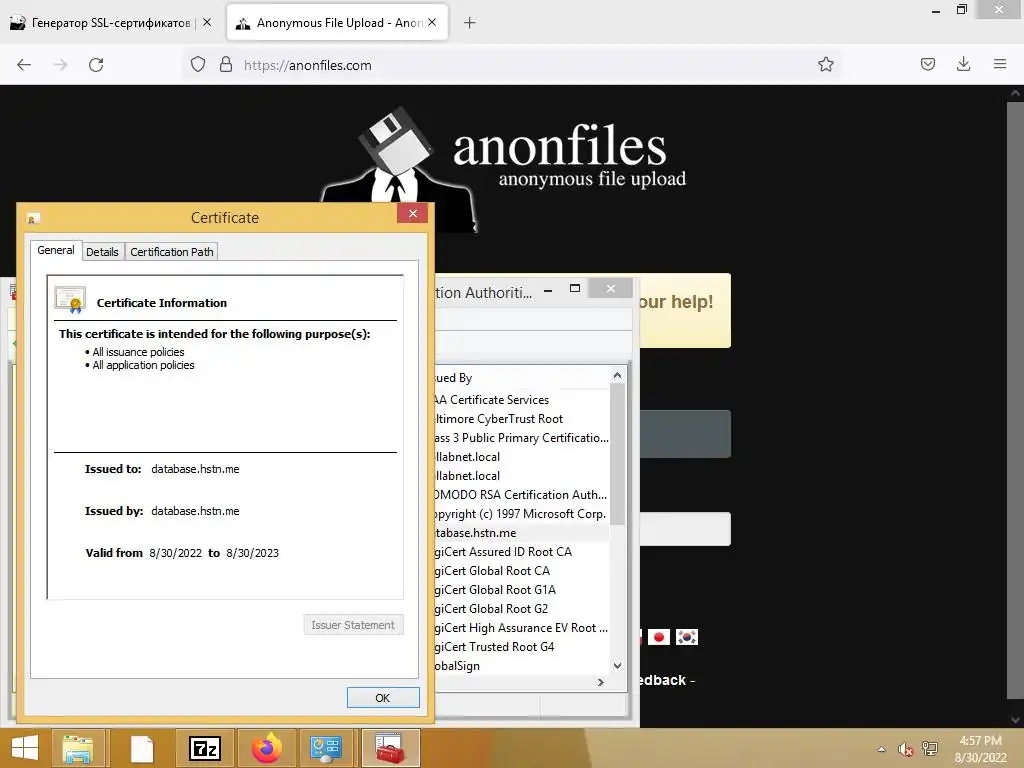Switch to the Генератор SSL-сертификатов tab

click(111, 23)
